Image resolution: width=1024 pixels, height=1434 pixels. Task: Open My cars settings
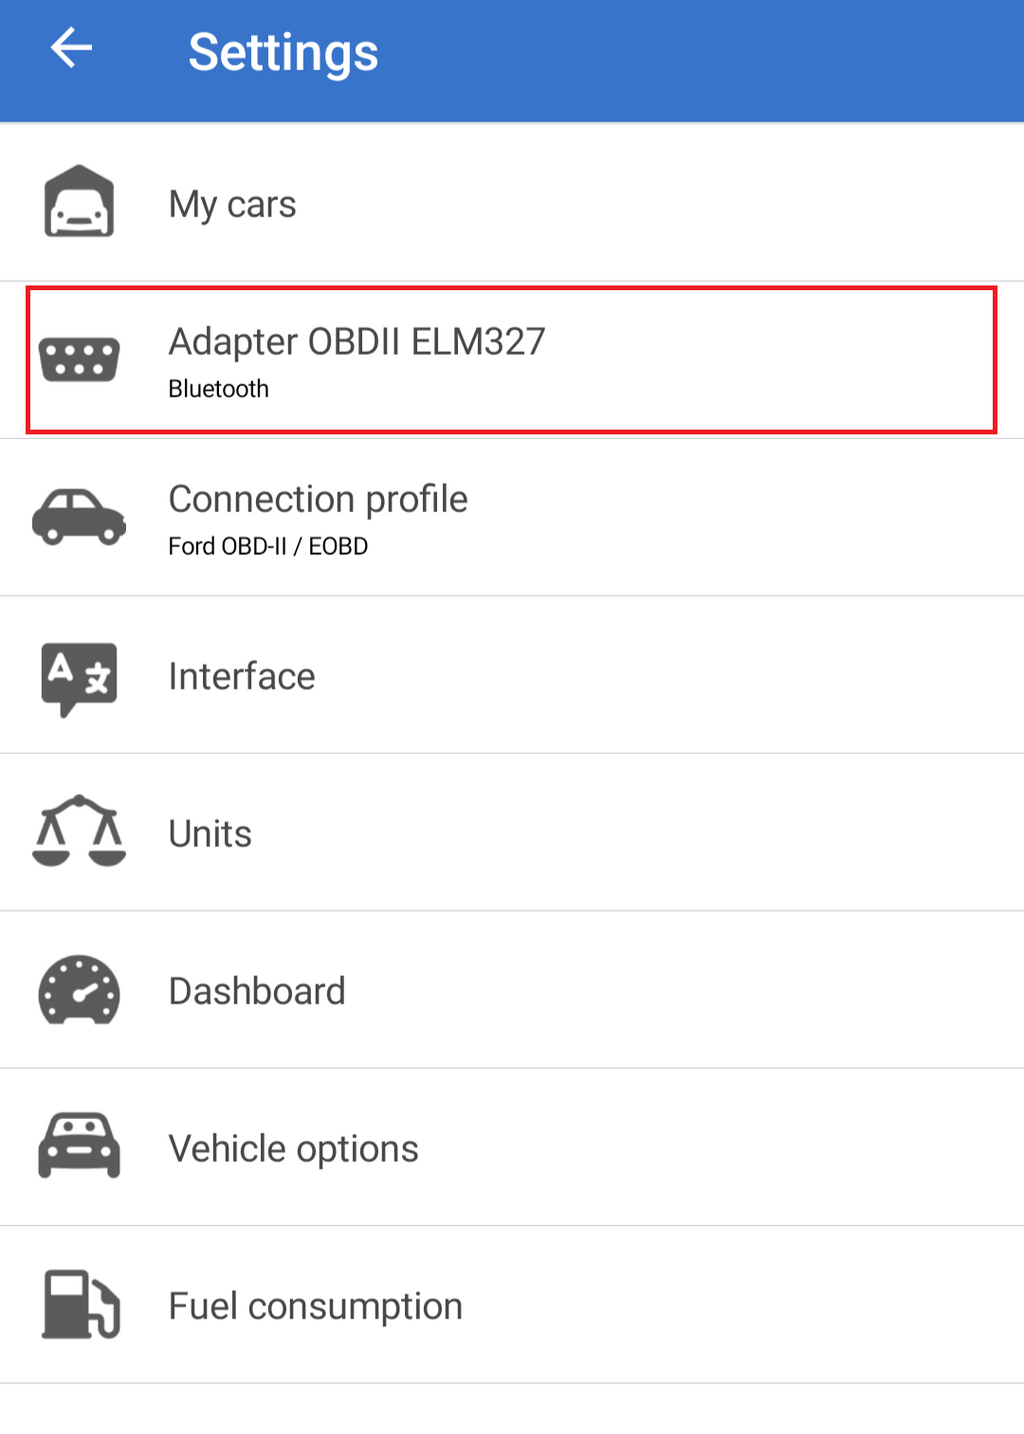coord(232,204)
